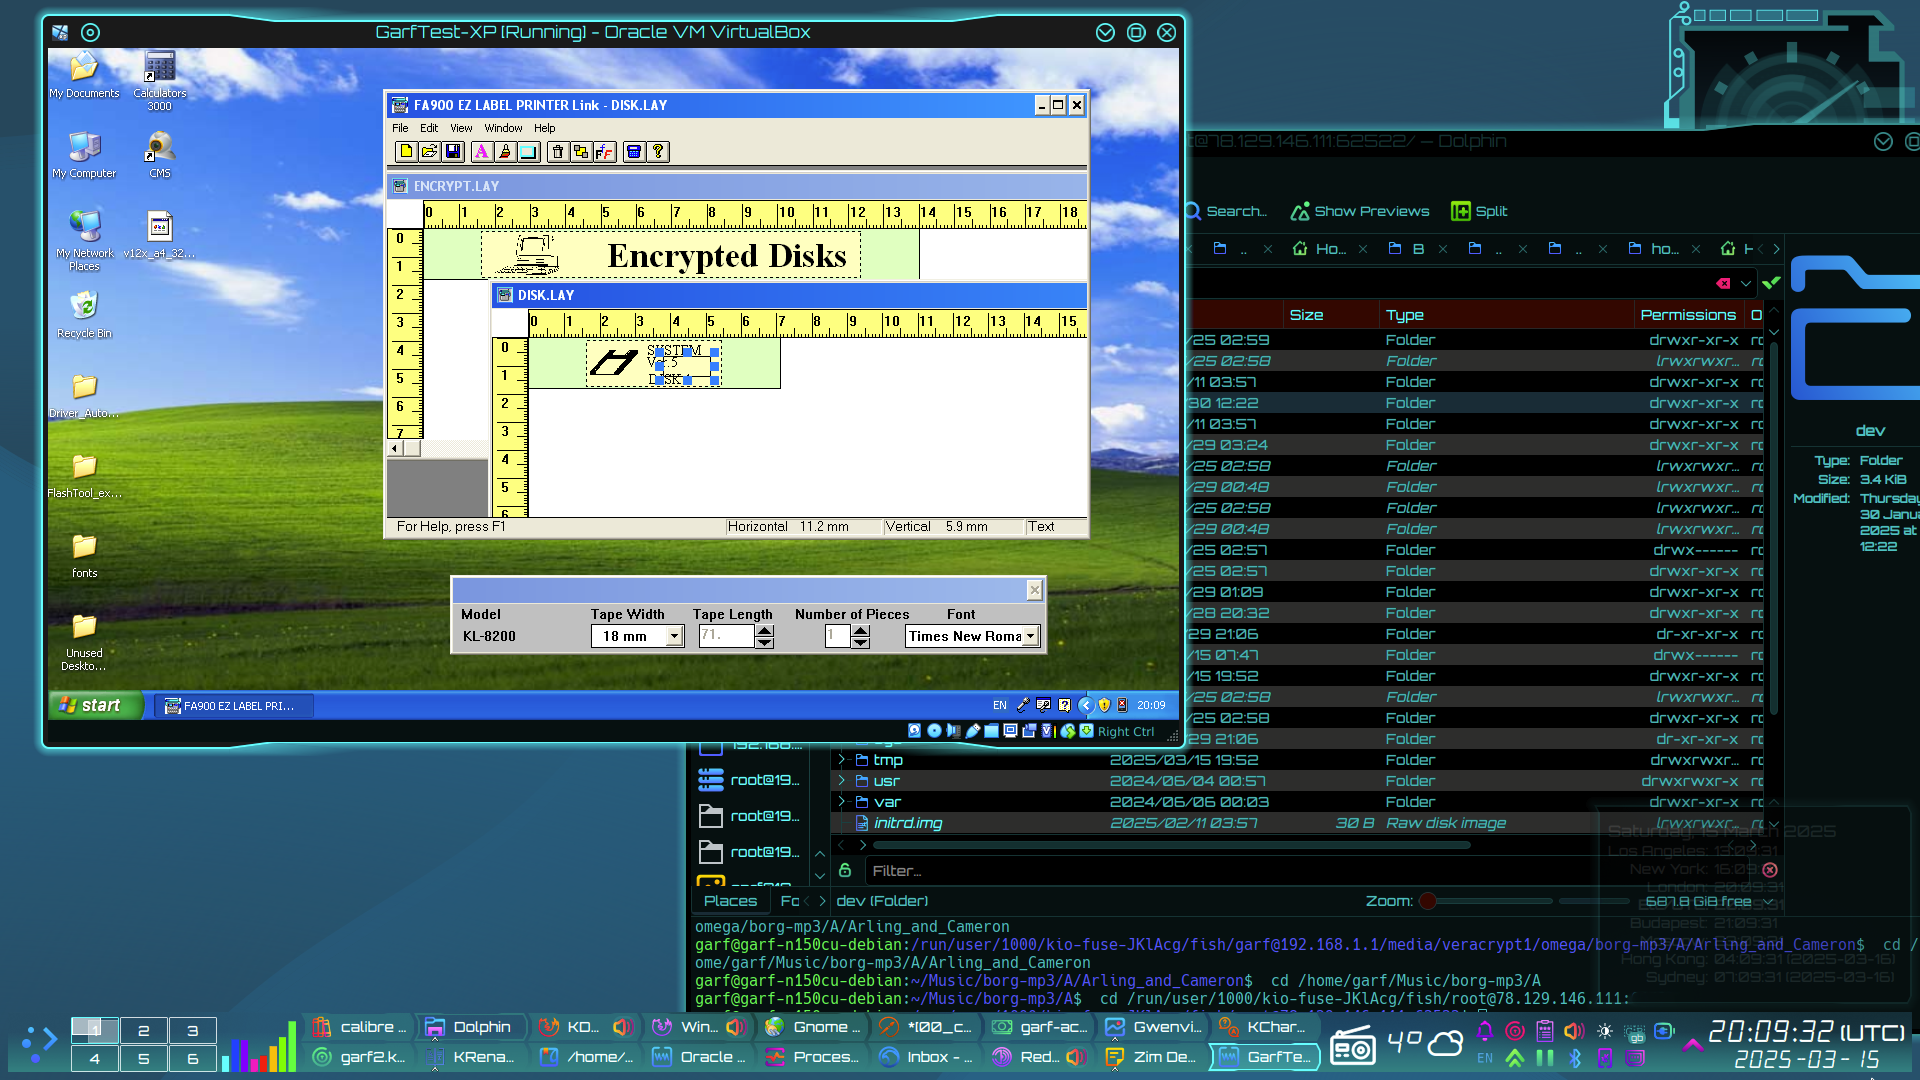The image size is (1920, 1080).
Task: Select the text tool A icon
Action: click(482, 152)
